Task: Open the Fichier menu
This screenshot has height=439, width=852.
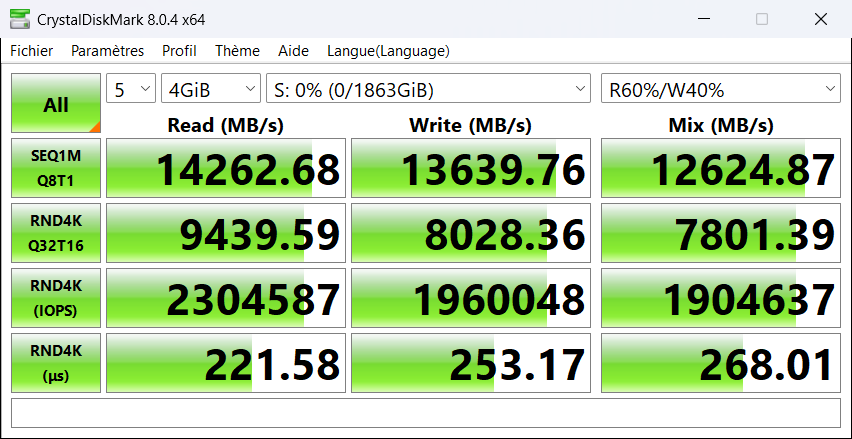Action: pos(32,51)
